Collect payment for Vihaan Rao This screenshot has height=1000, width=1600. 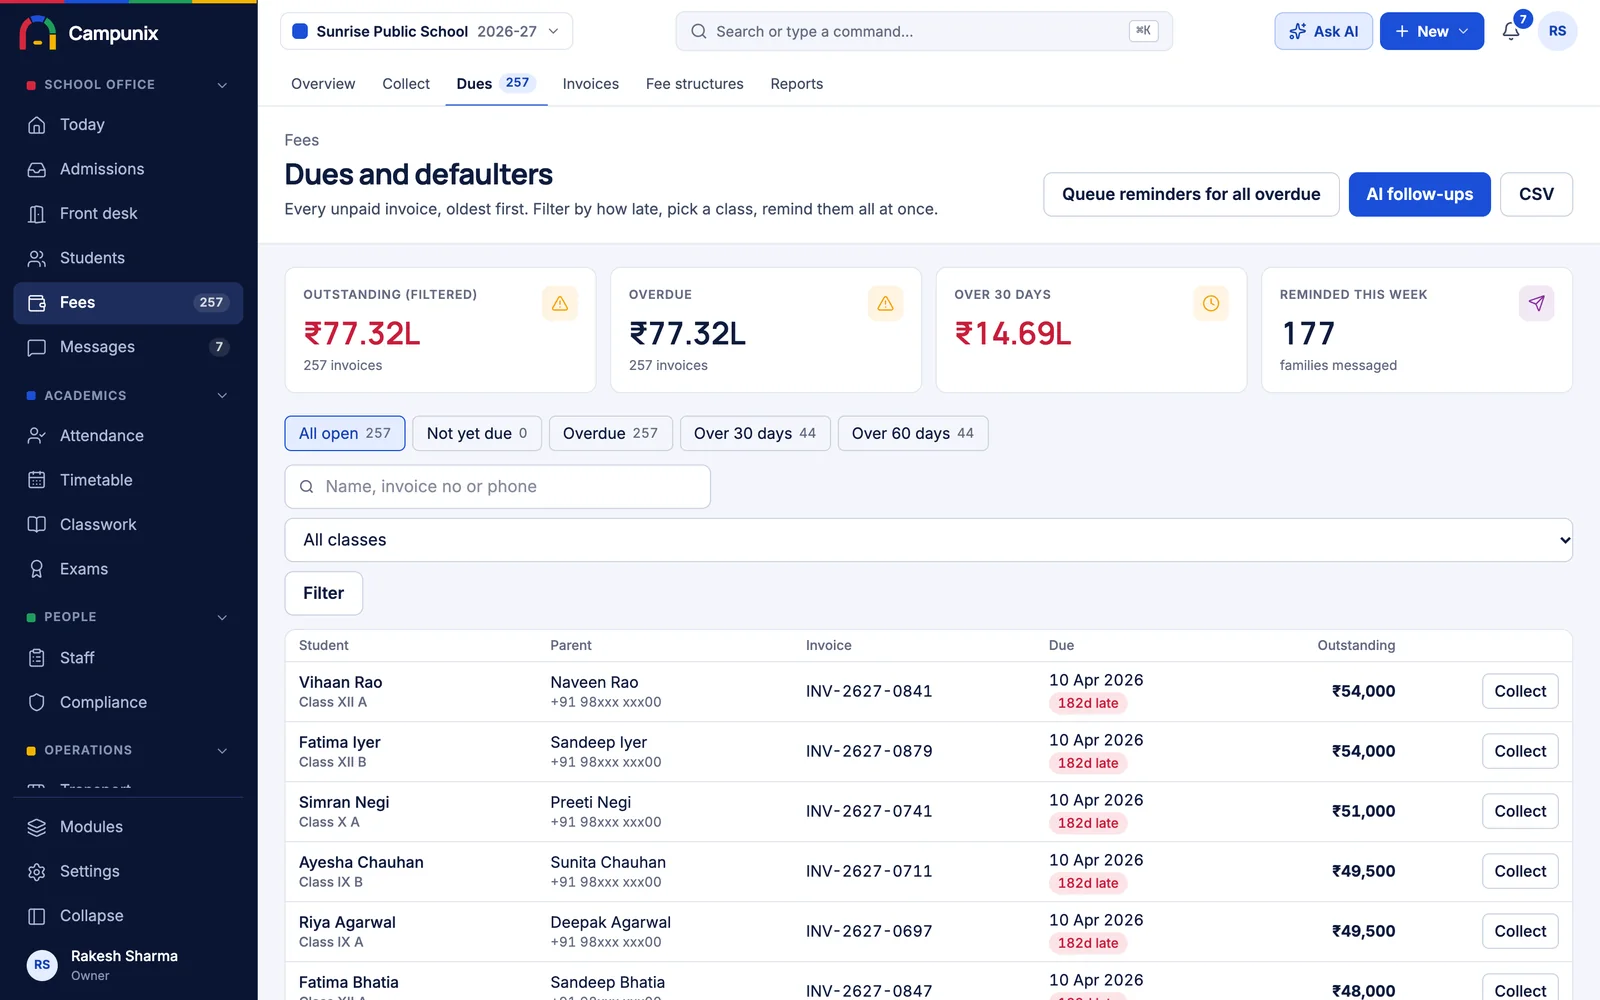(x=1520, y=691)
